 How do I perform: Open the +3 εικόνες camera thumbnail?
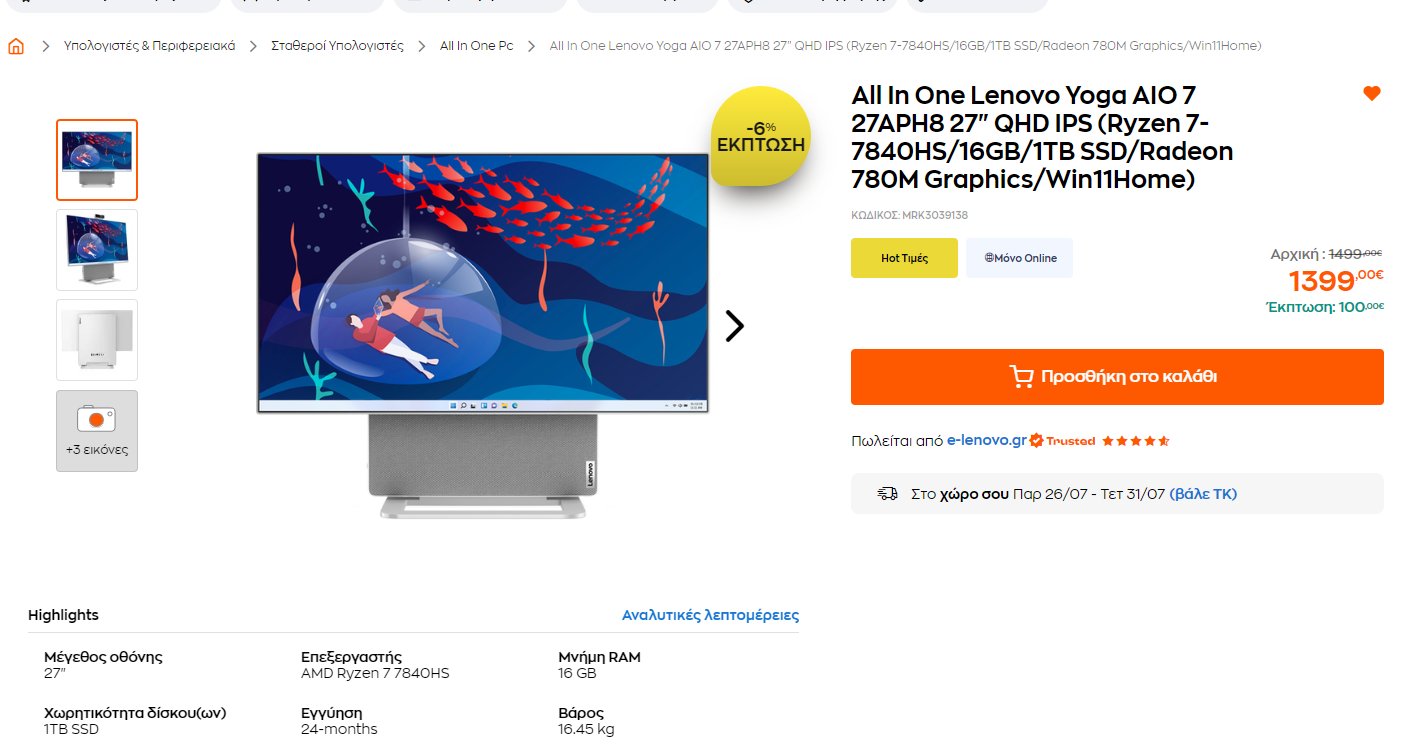[x=97, y=431]
